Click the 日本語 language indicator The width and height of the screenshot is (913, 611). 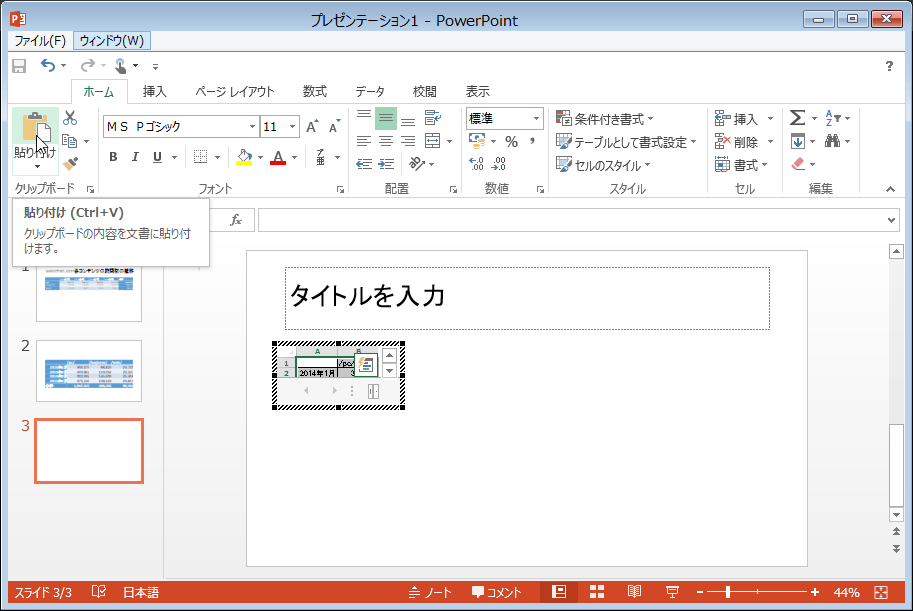tap(141, 592)
